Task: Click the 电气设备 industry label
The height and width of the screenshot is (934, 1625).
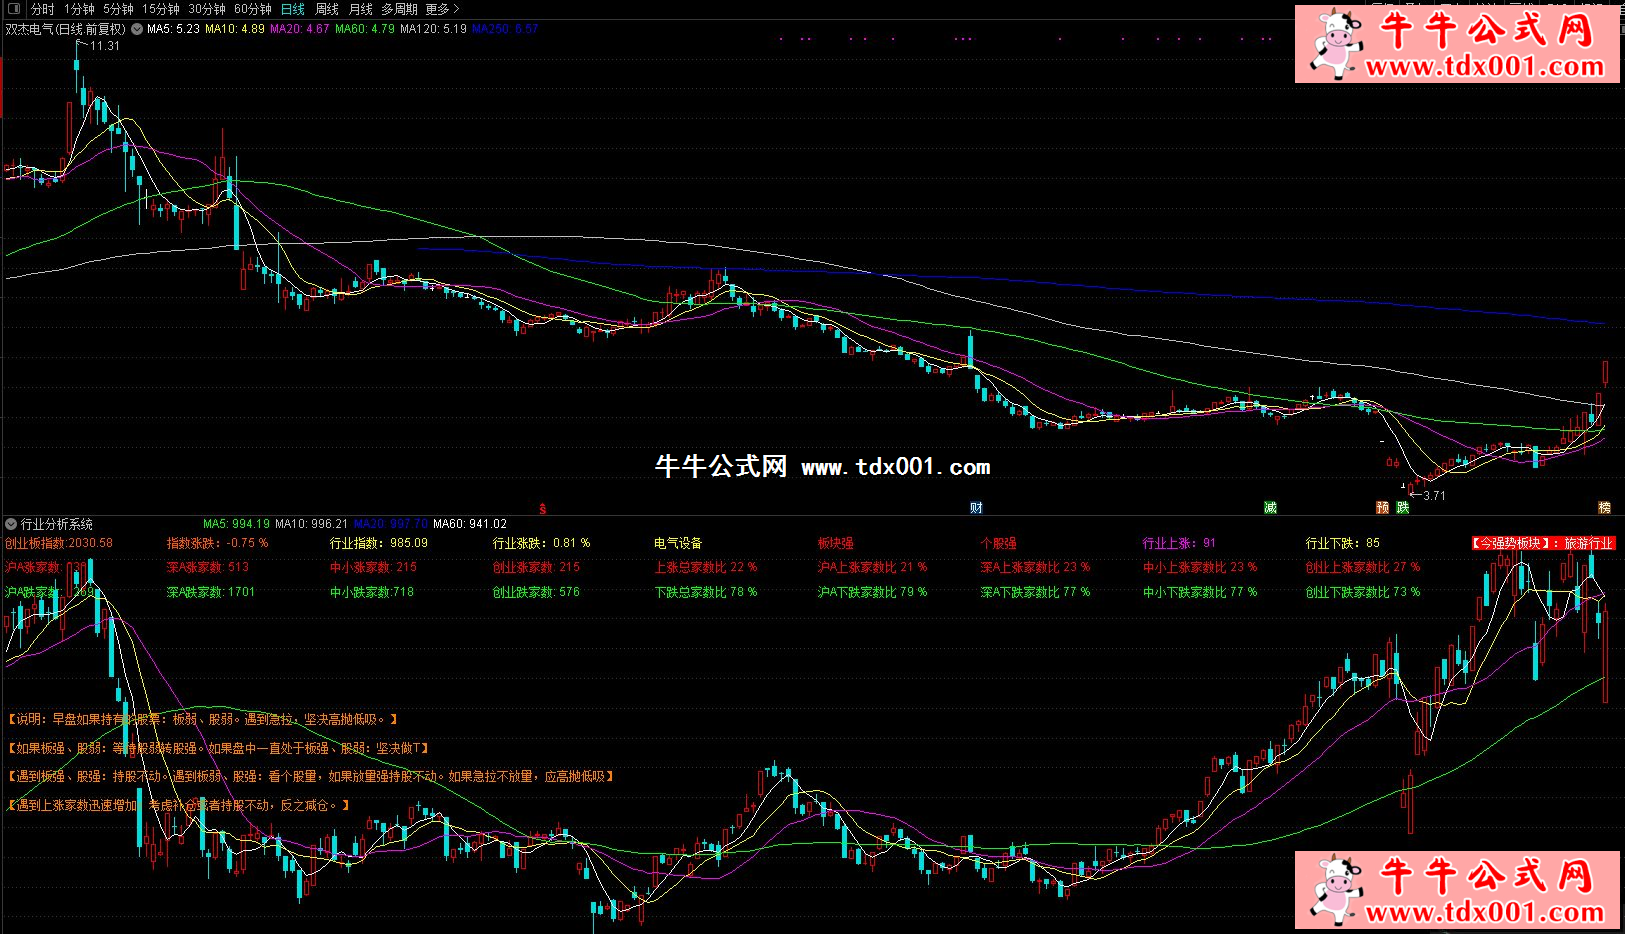Action: pyautogui.click(x=678, y=543)
